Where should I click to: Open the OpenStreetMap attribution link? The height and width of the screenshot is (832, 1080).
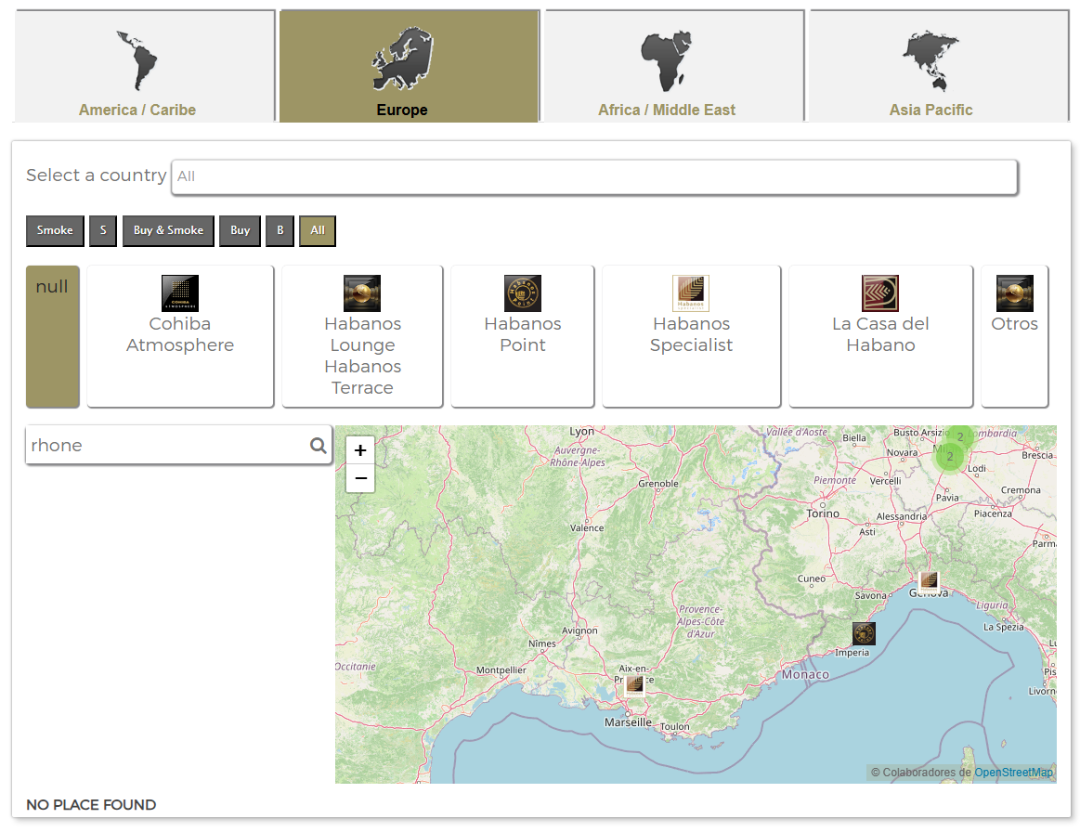pyautogui.click(x=1013, y=772)
